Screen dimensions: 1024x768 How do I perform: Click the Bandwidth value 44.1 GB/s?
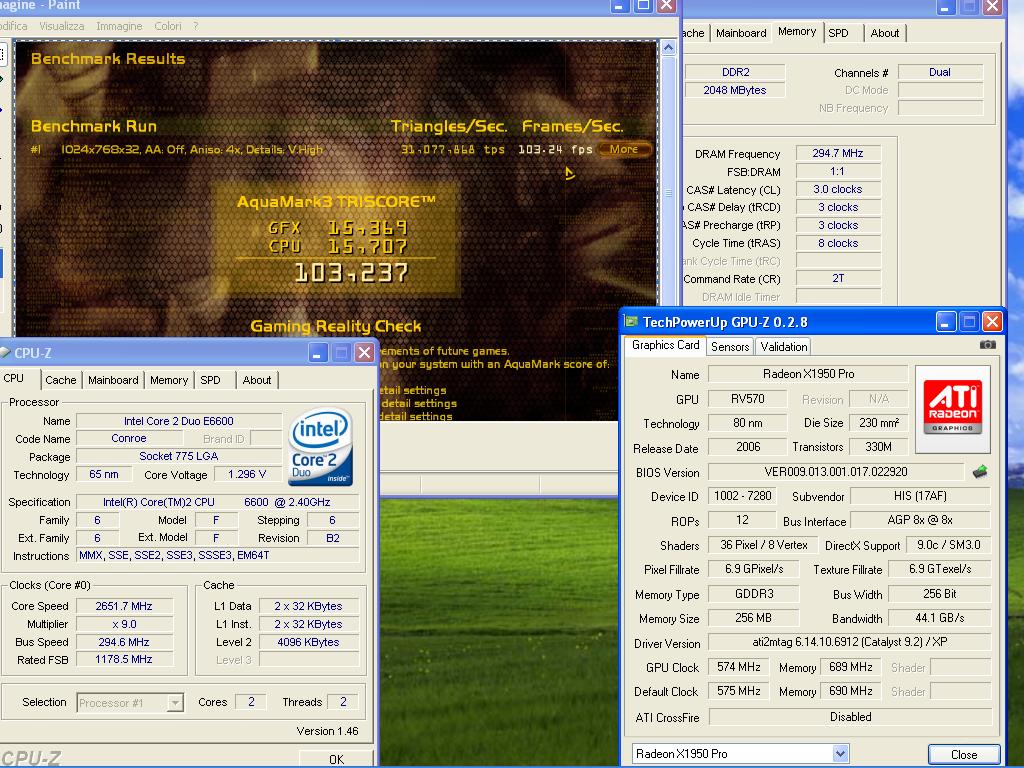940,618
